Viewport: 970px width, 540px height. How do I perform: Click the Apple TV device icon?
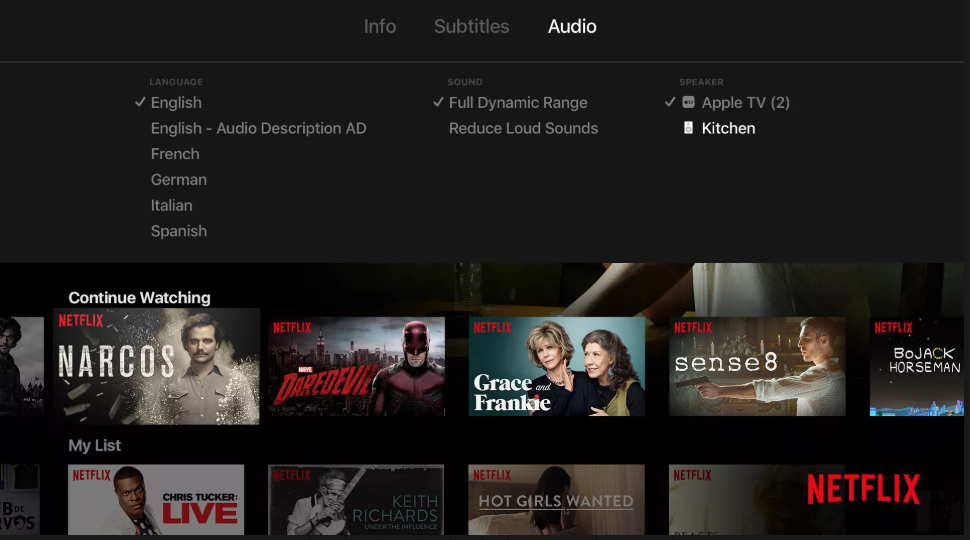coord(689,102)
